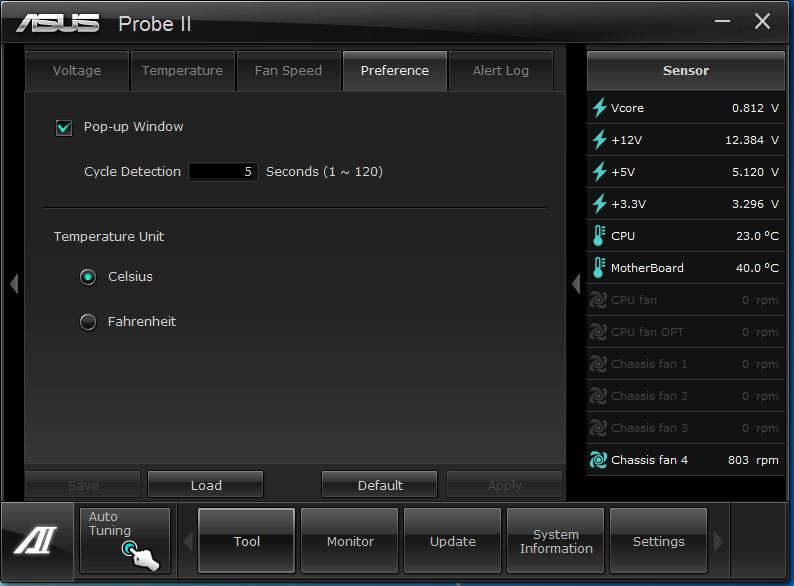Select the Celsius radio button
The image size is (794, 586).
pos(88,277)
